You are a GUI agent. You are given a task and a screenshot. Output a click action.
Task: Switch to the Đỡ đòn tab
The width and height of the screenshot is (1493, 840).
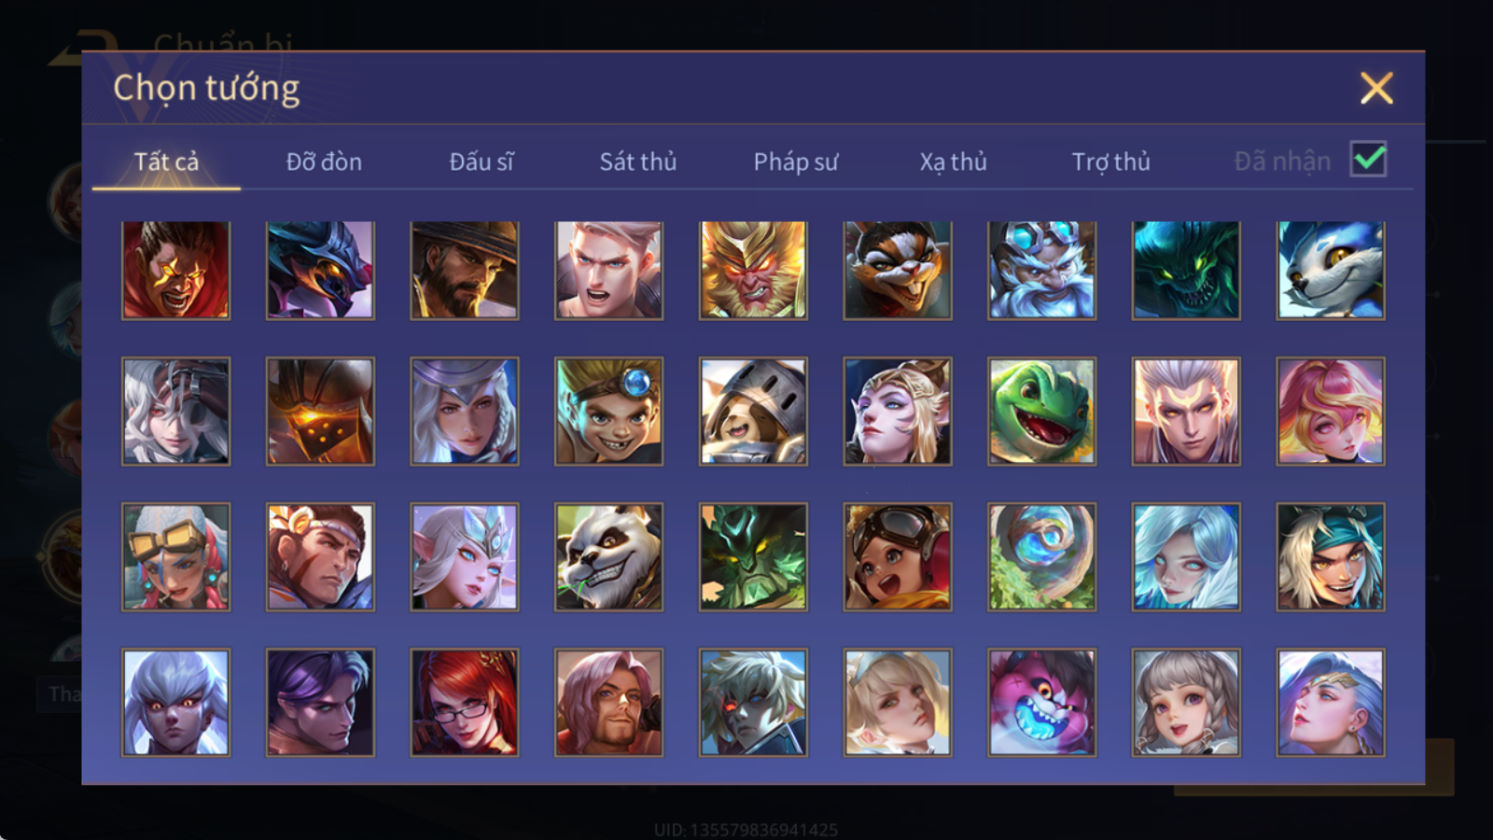[x=324, y=161]
